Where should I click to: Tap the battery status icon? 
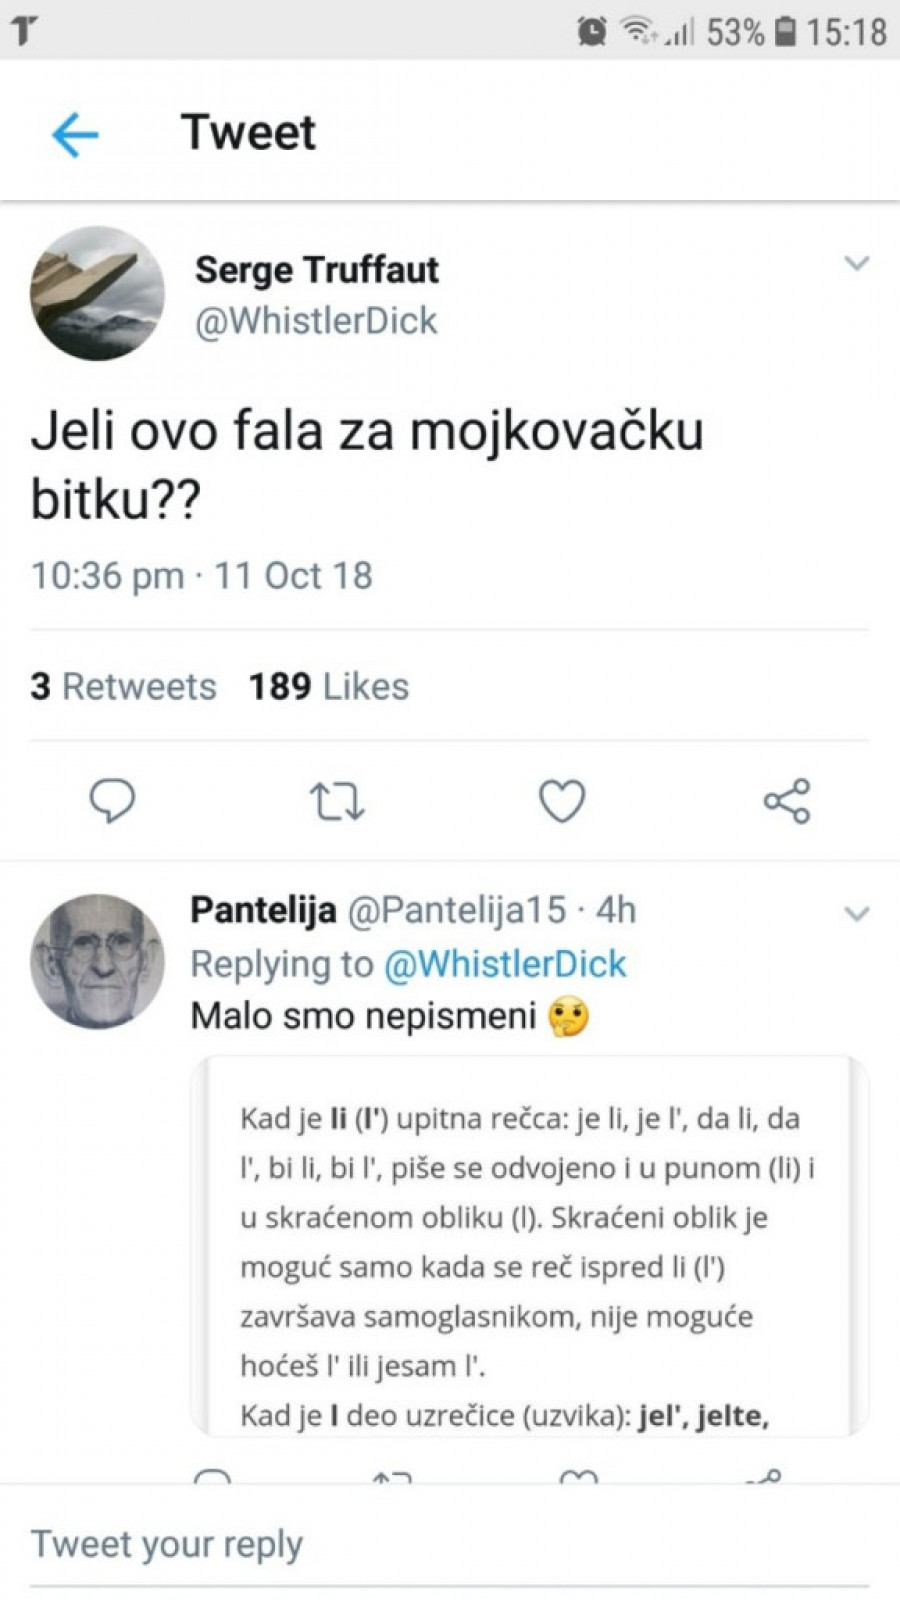(786, 32)
